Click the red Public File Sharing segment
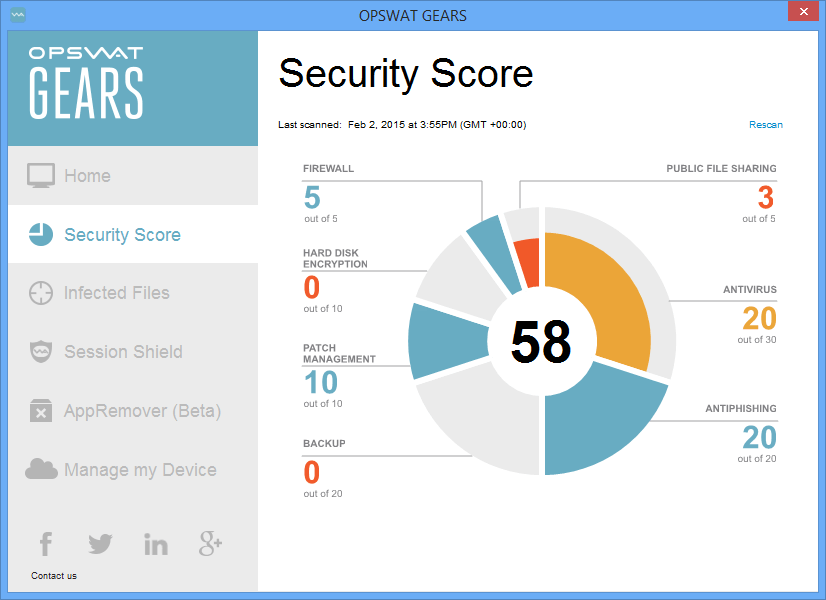 click(x=528, y=263)
